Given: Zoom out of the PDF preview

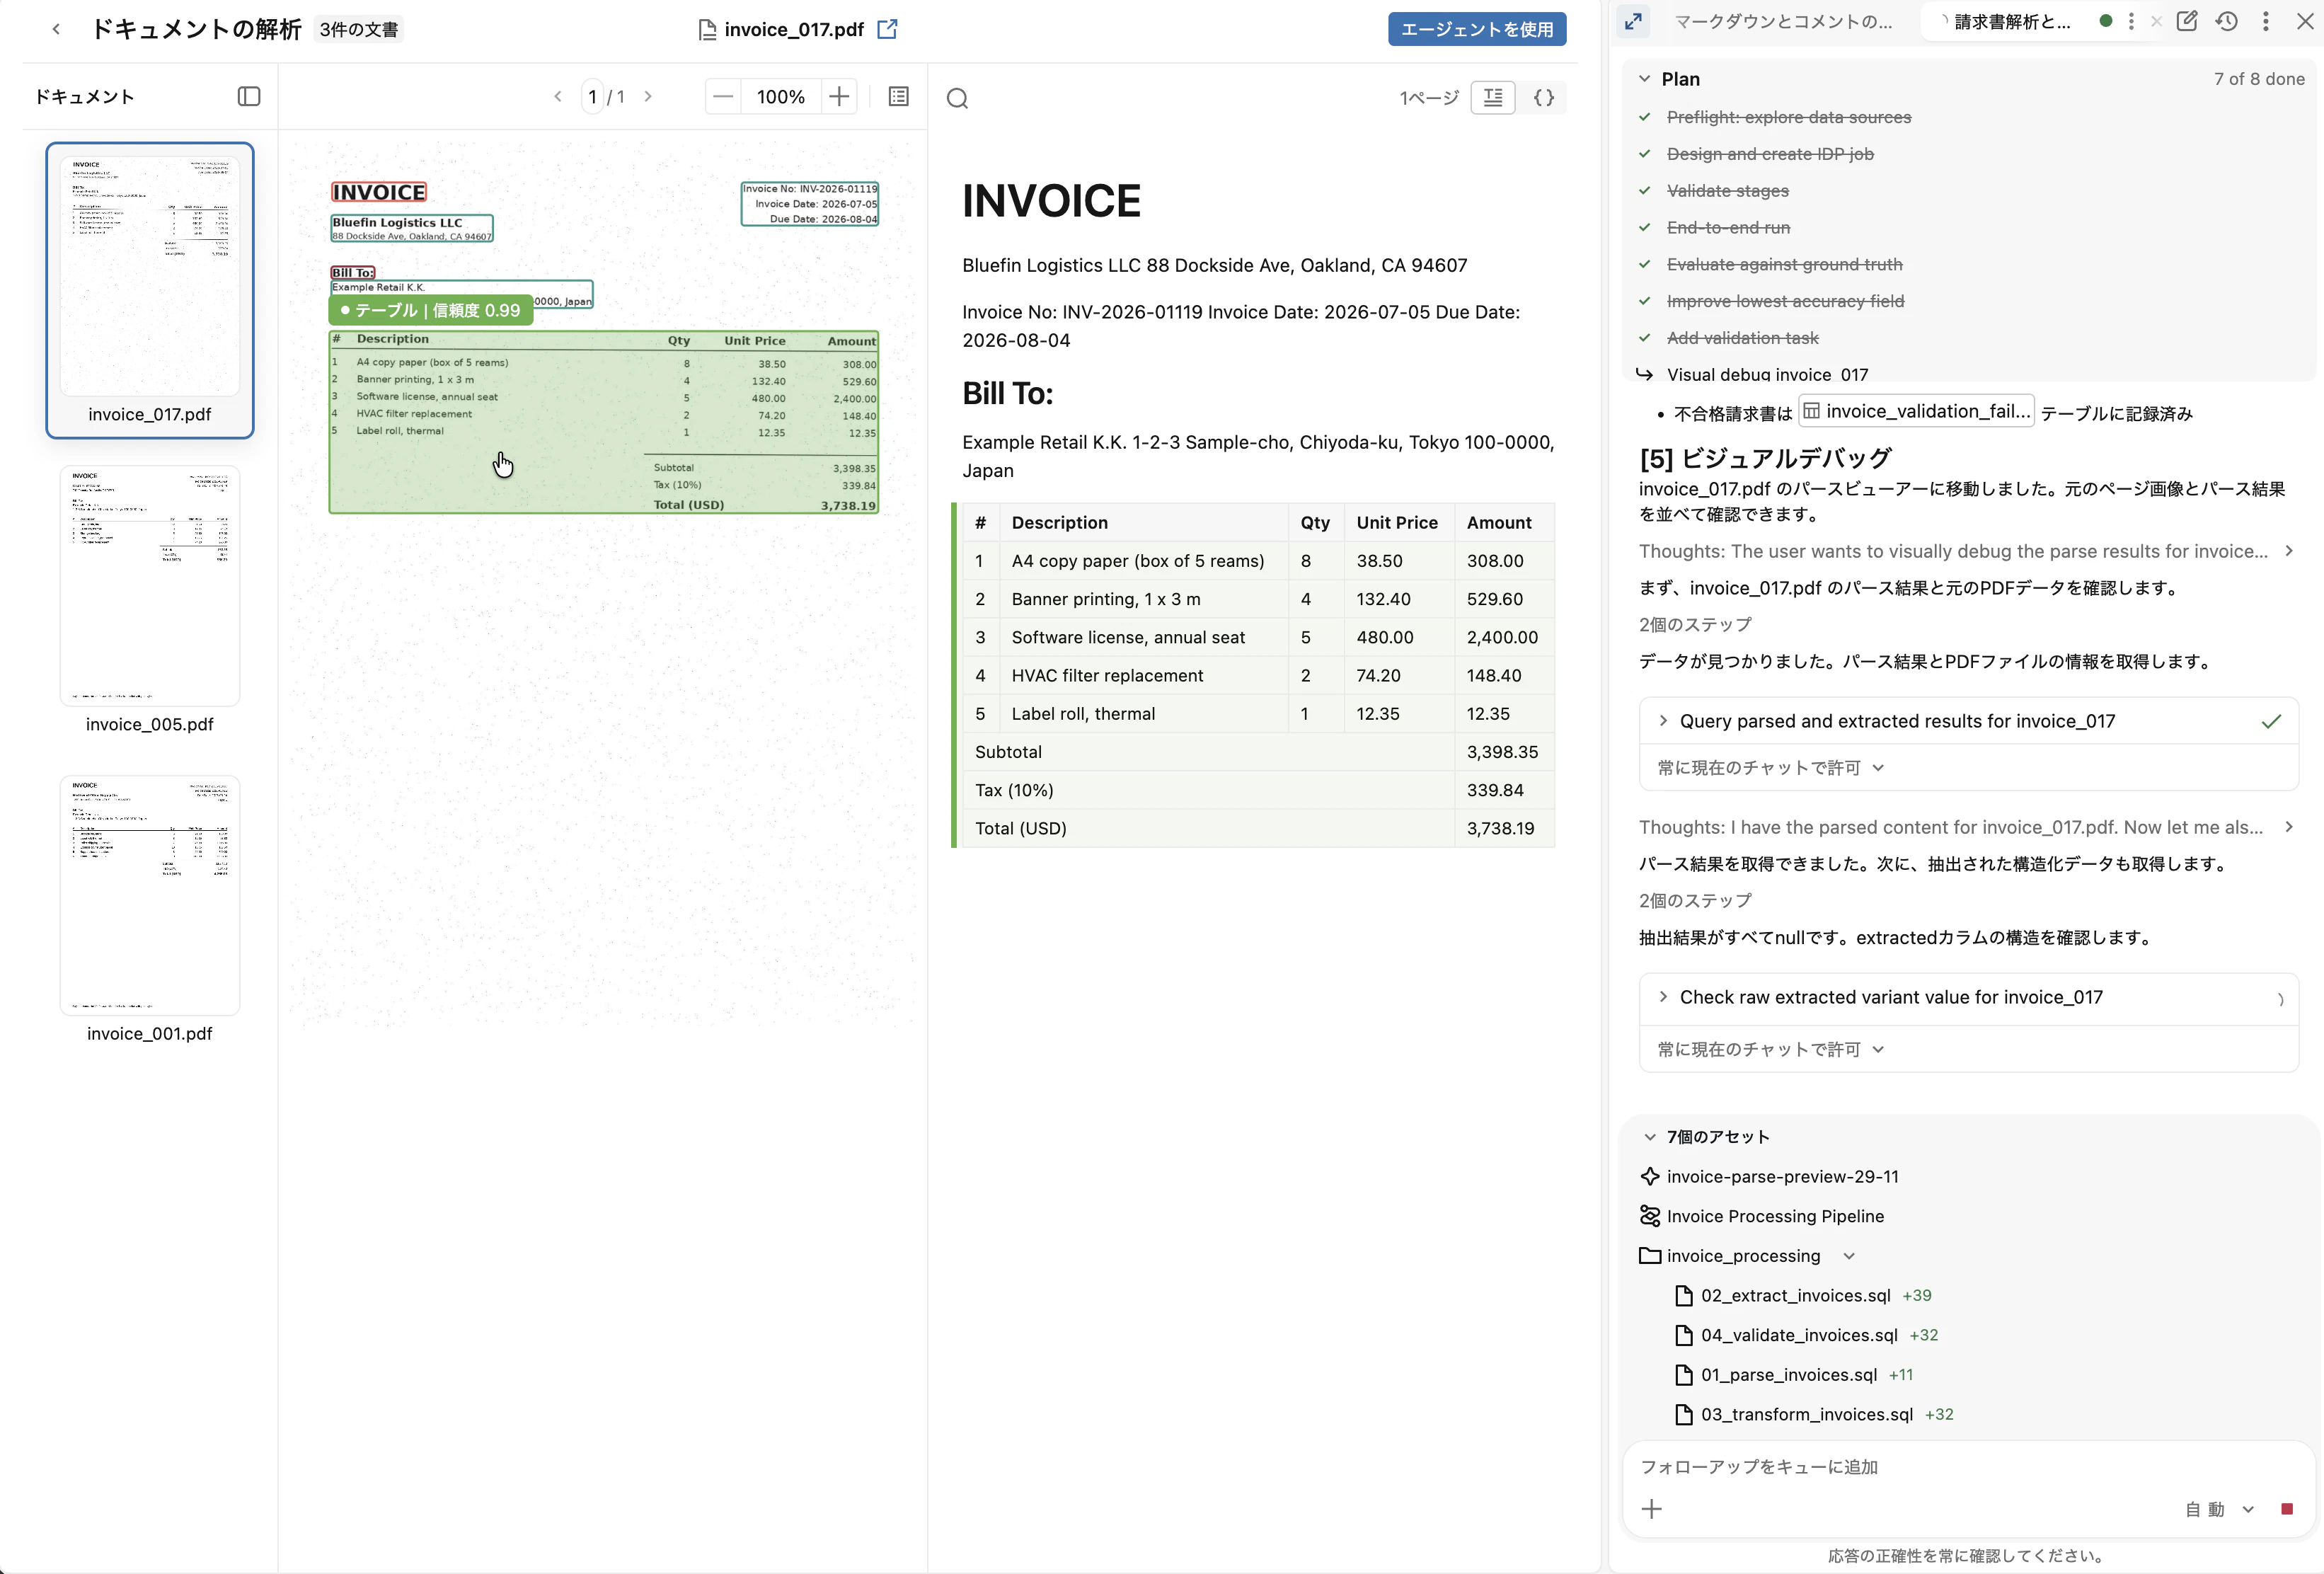Looking at the screenshot, I should [723, 96].
